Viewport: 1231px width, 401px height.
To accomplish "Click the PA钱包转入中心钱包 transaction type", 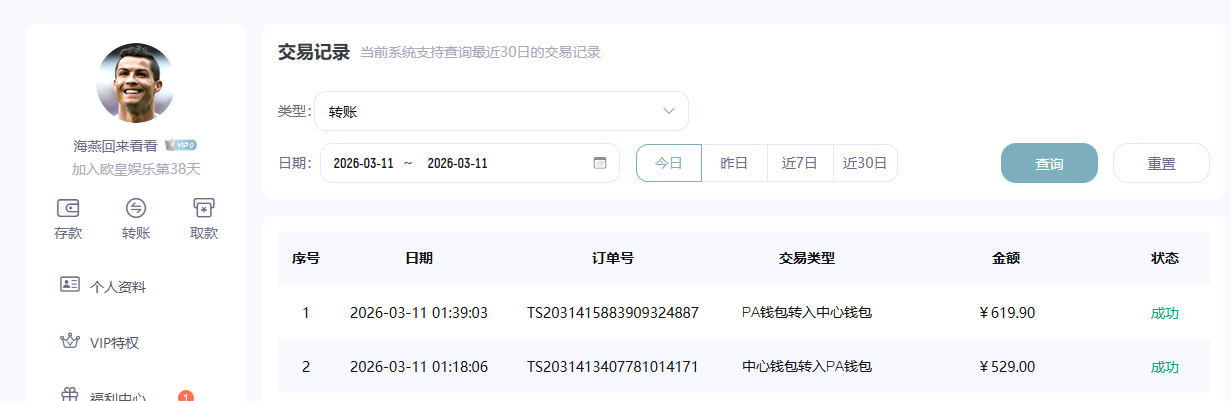I will (x=807, y=313).
